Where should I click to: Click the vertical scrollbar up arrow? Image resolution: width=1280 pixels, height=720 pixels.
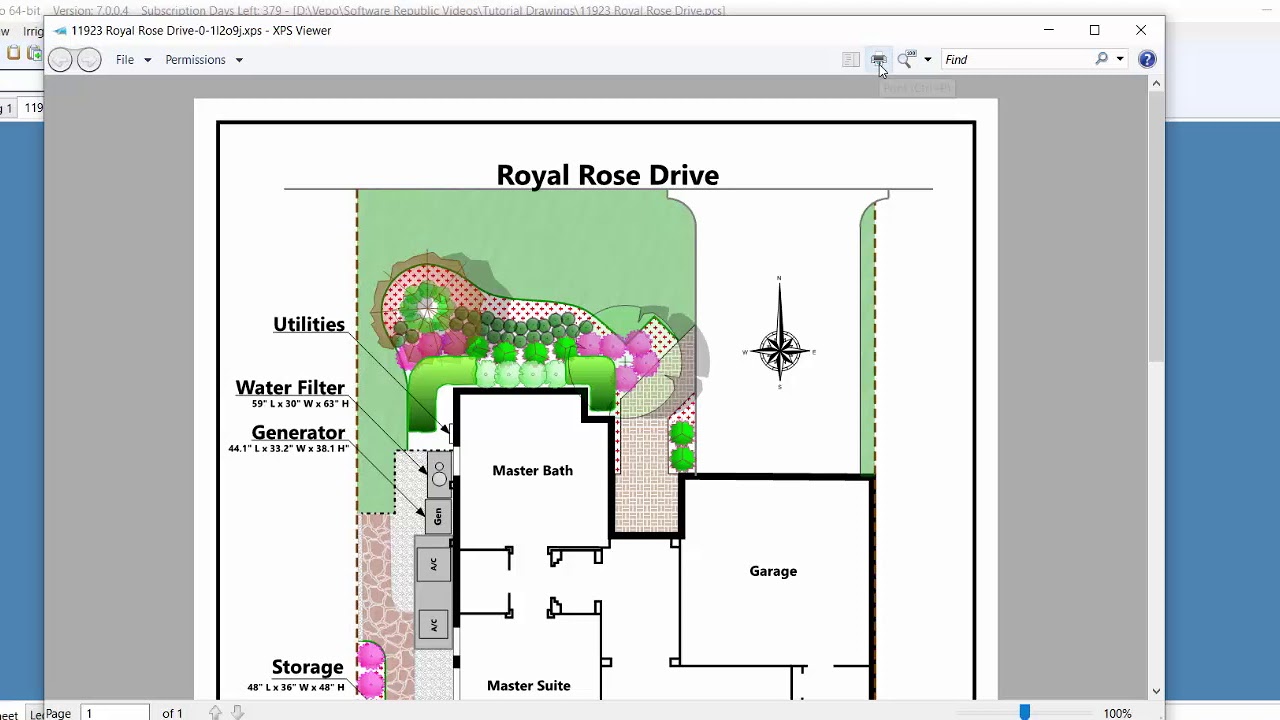pos(1157,84)
